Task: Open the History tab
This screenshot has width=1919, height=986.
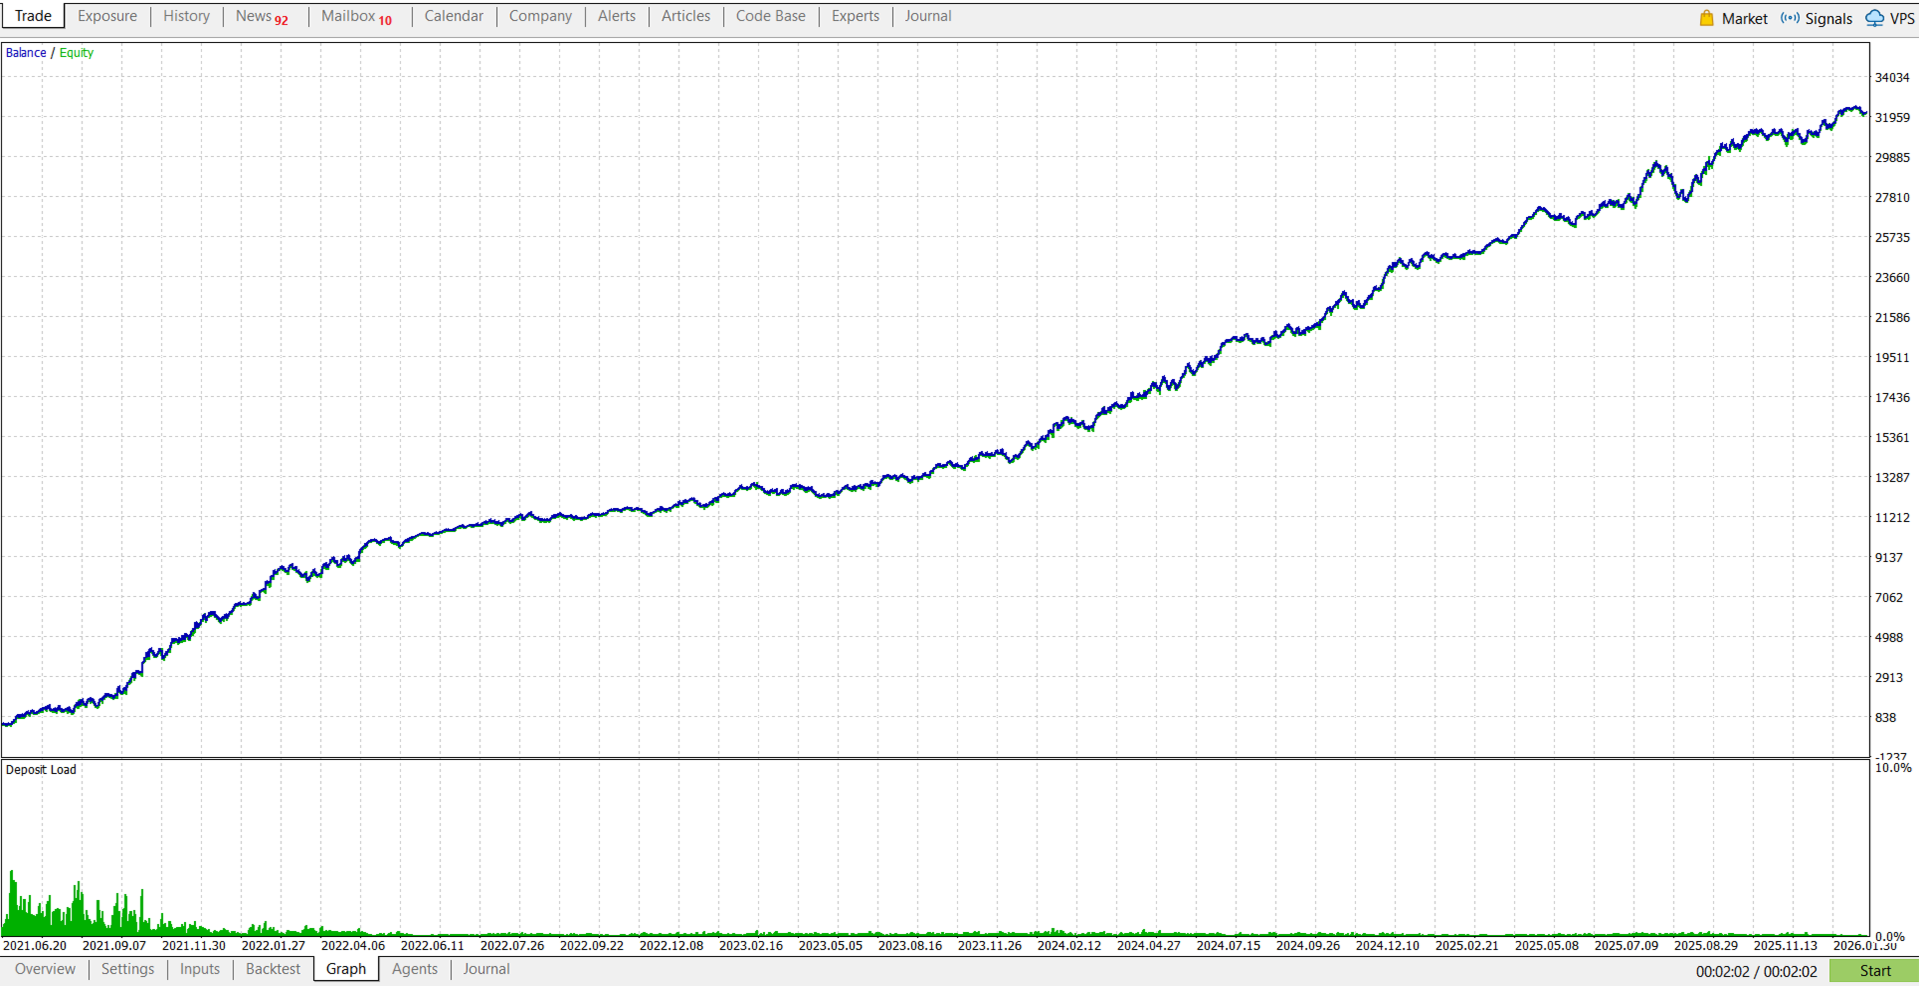Action: [x=186, y=16]
